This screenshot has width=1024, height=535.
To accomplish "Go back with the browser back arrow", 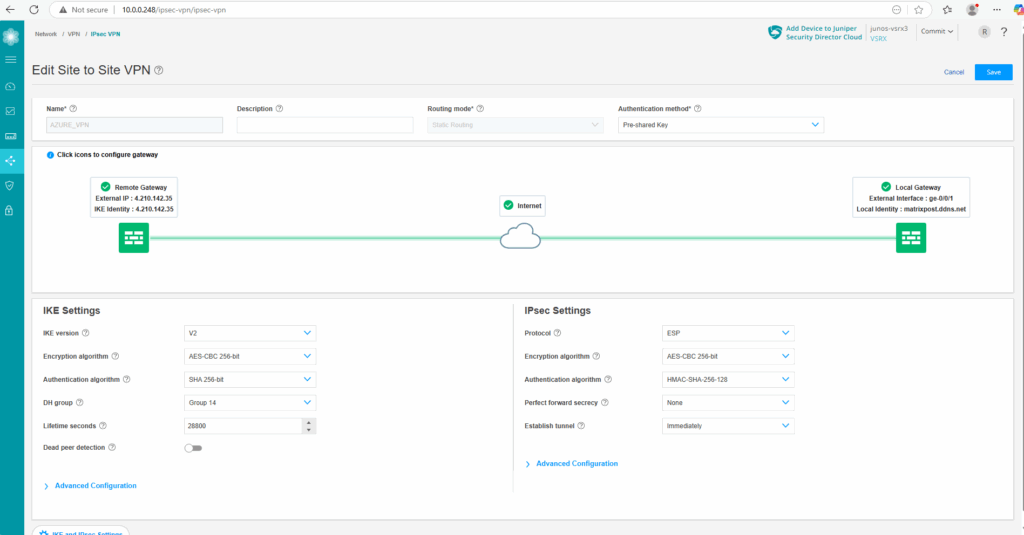I will [10, 10].
